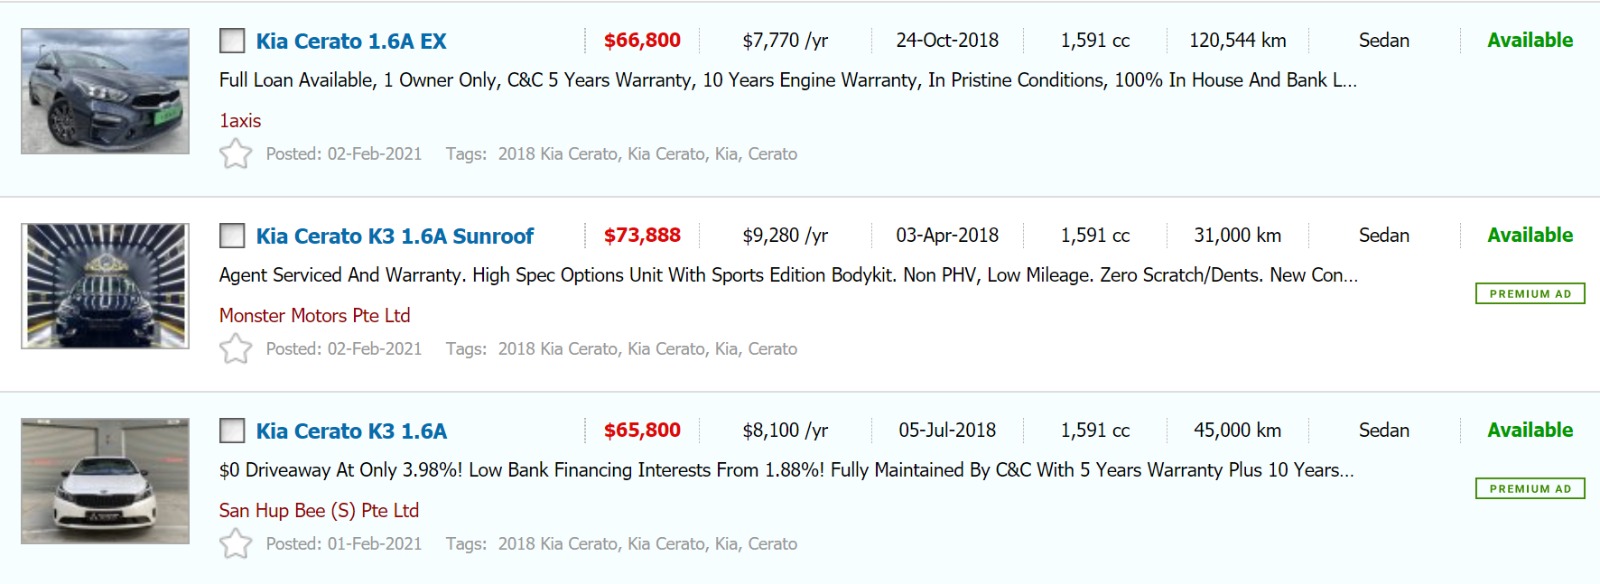Star the Kia Cerato K3 1.6A Sunroof listing
The width and height of the screenshot is (1600, 584).
236,349
